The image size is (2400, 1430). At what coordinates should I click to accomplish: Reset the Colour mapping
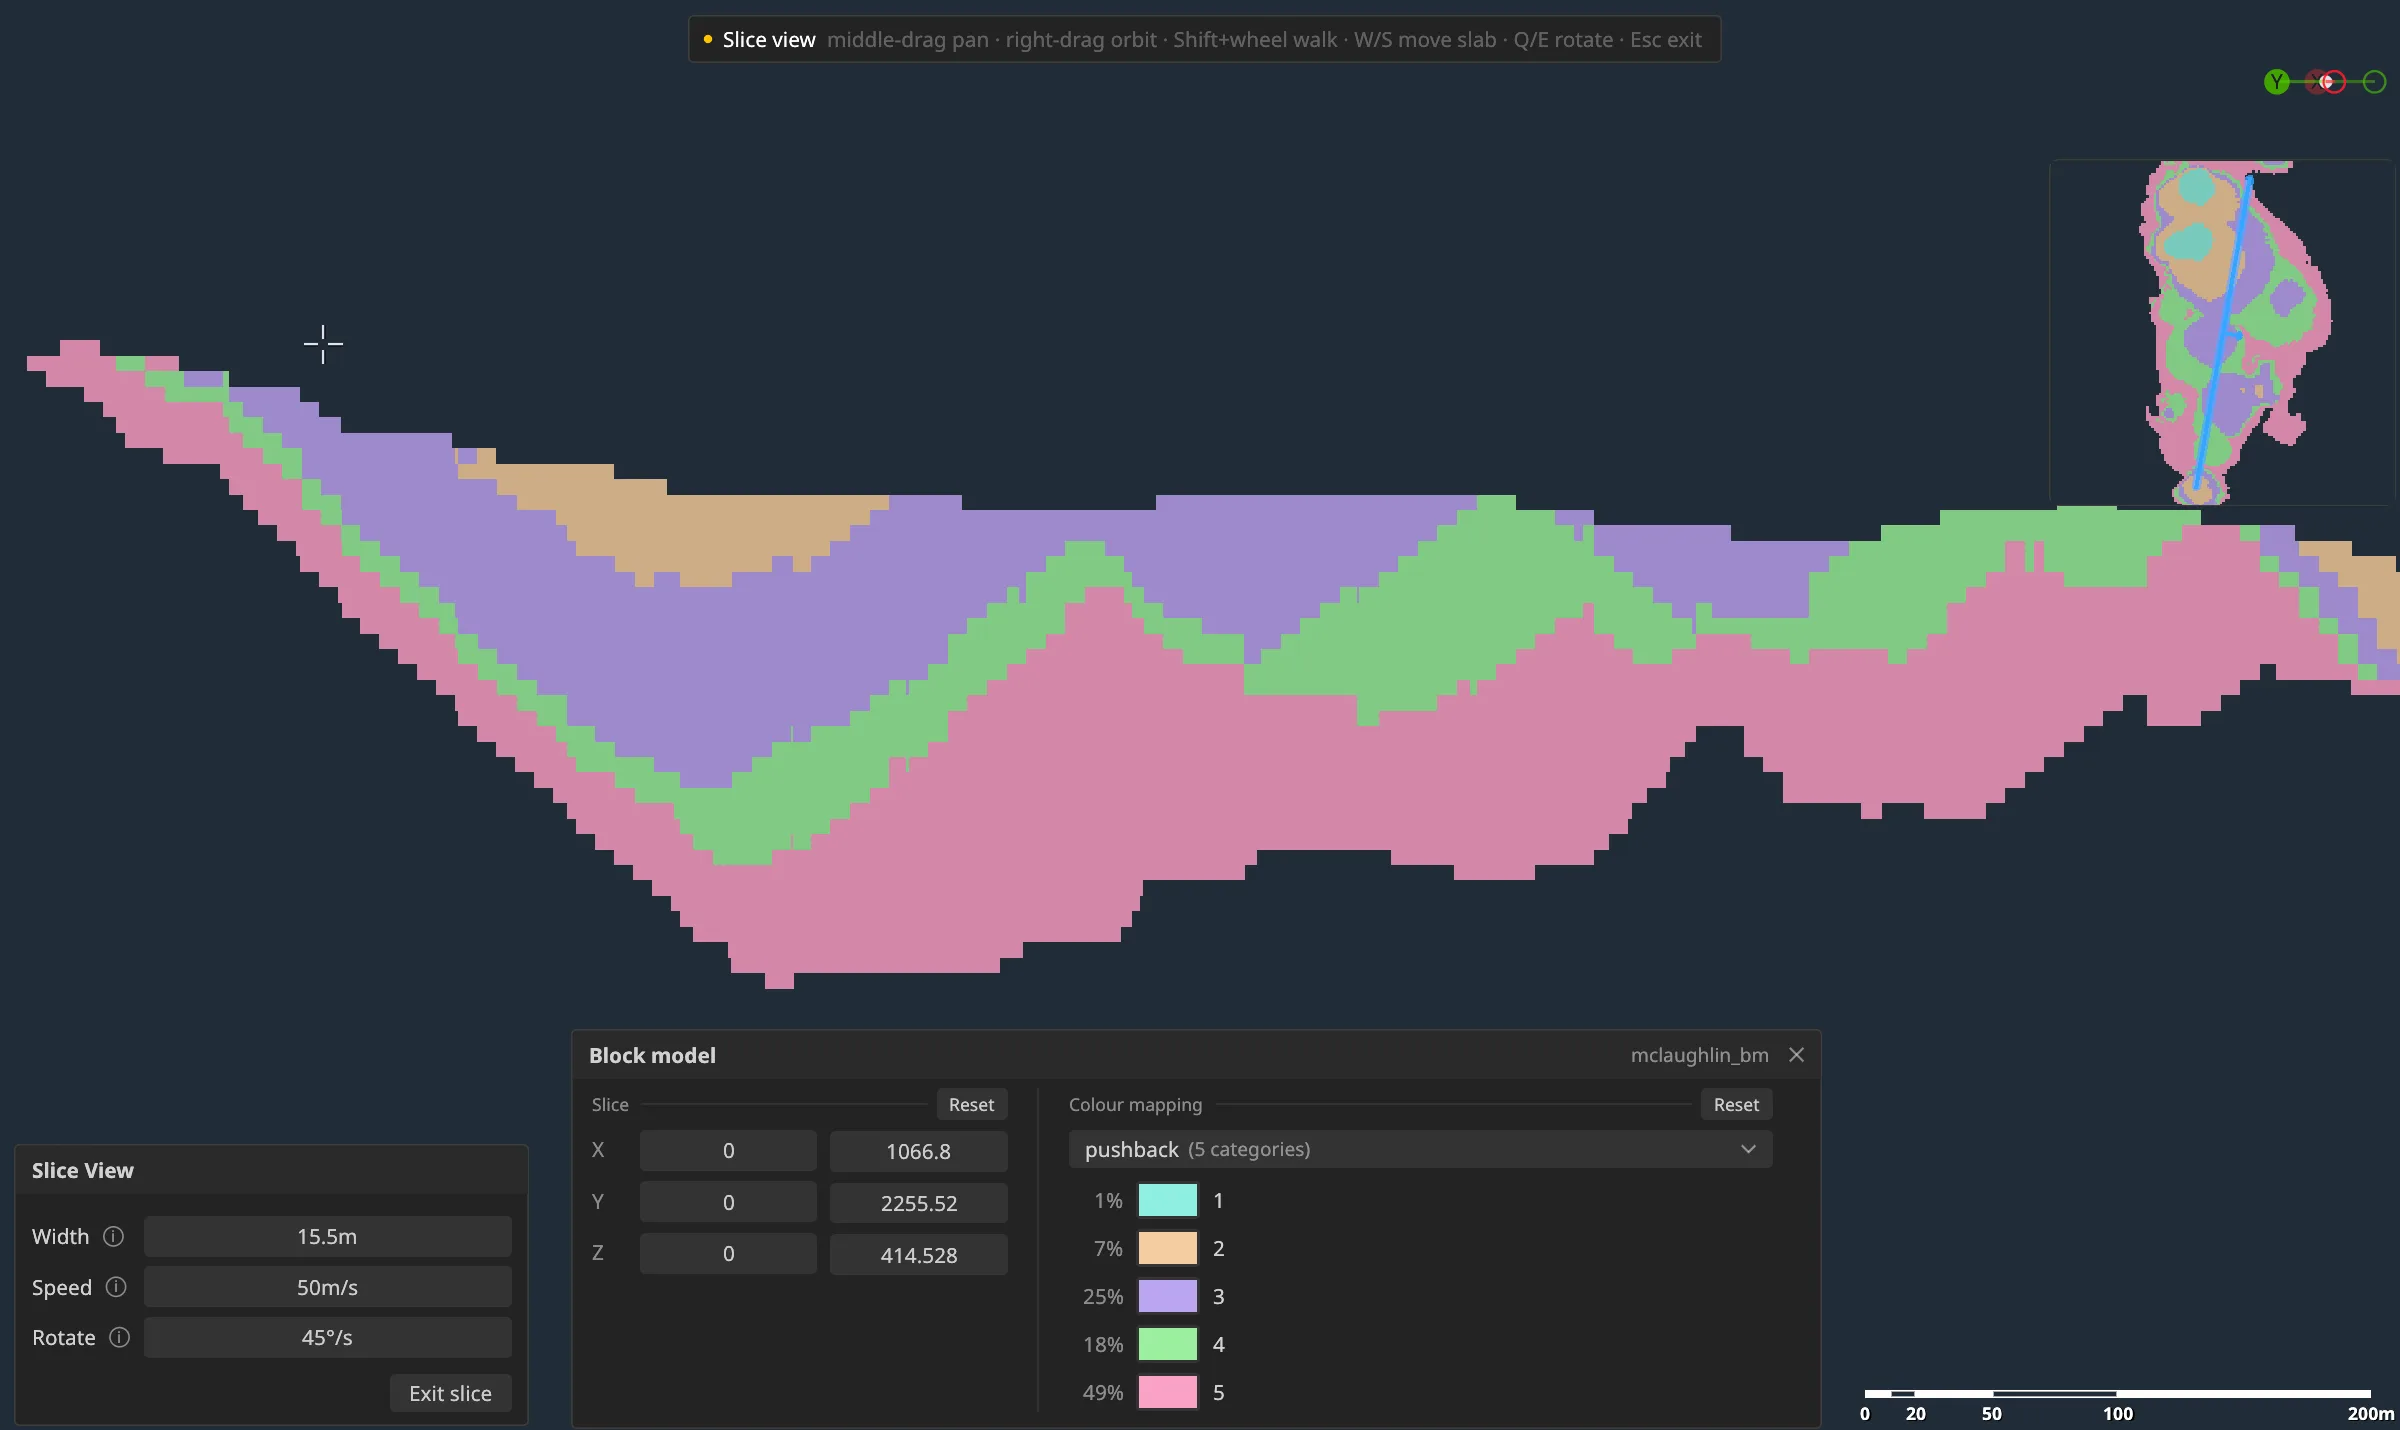point(1736,1105)
